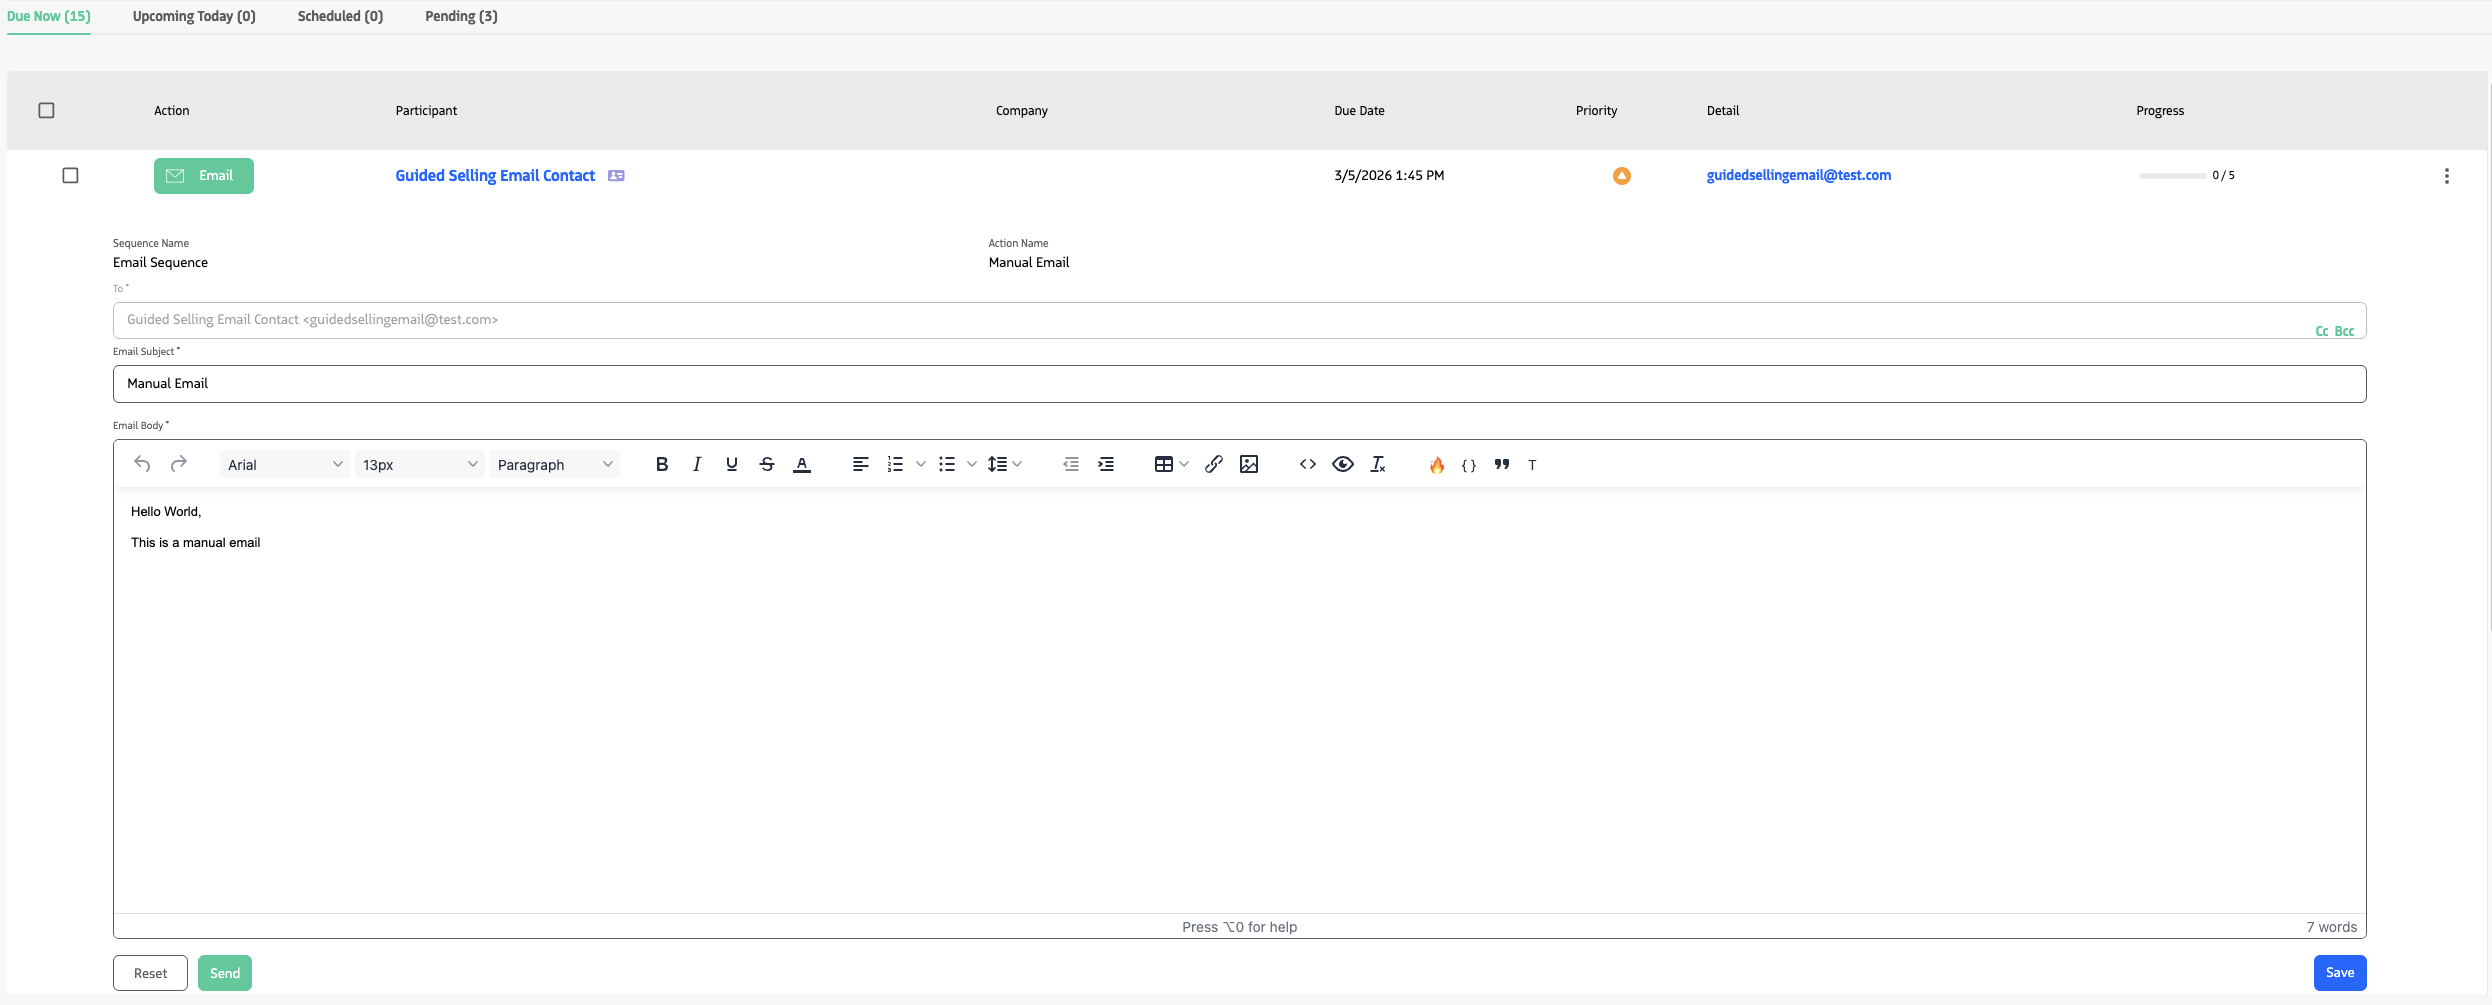Toggle underline formatting for email text

pos(731,464)
